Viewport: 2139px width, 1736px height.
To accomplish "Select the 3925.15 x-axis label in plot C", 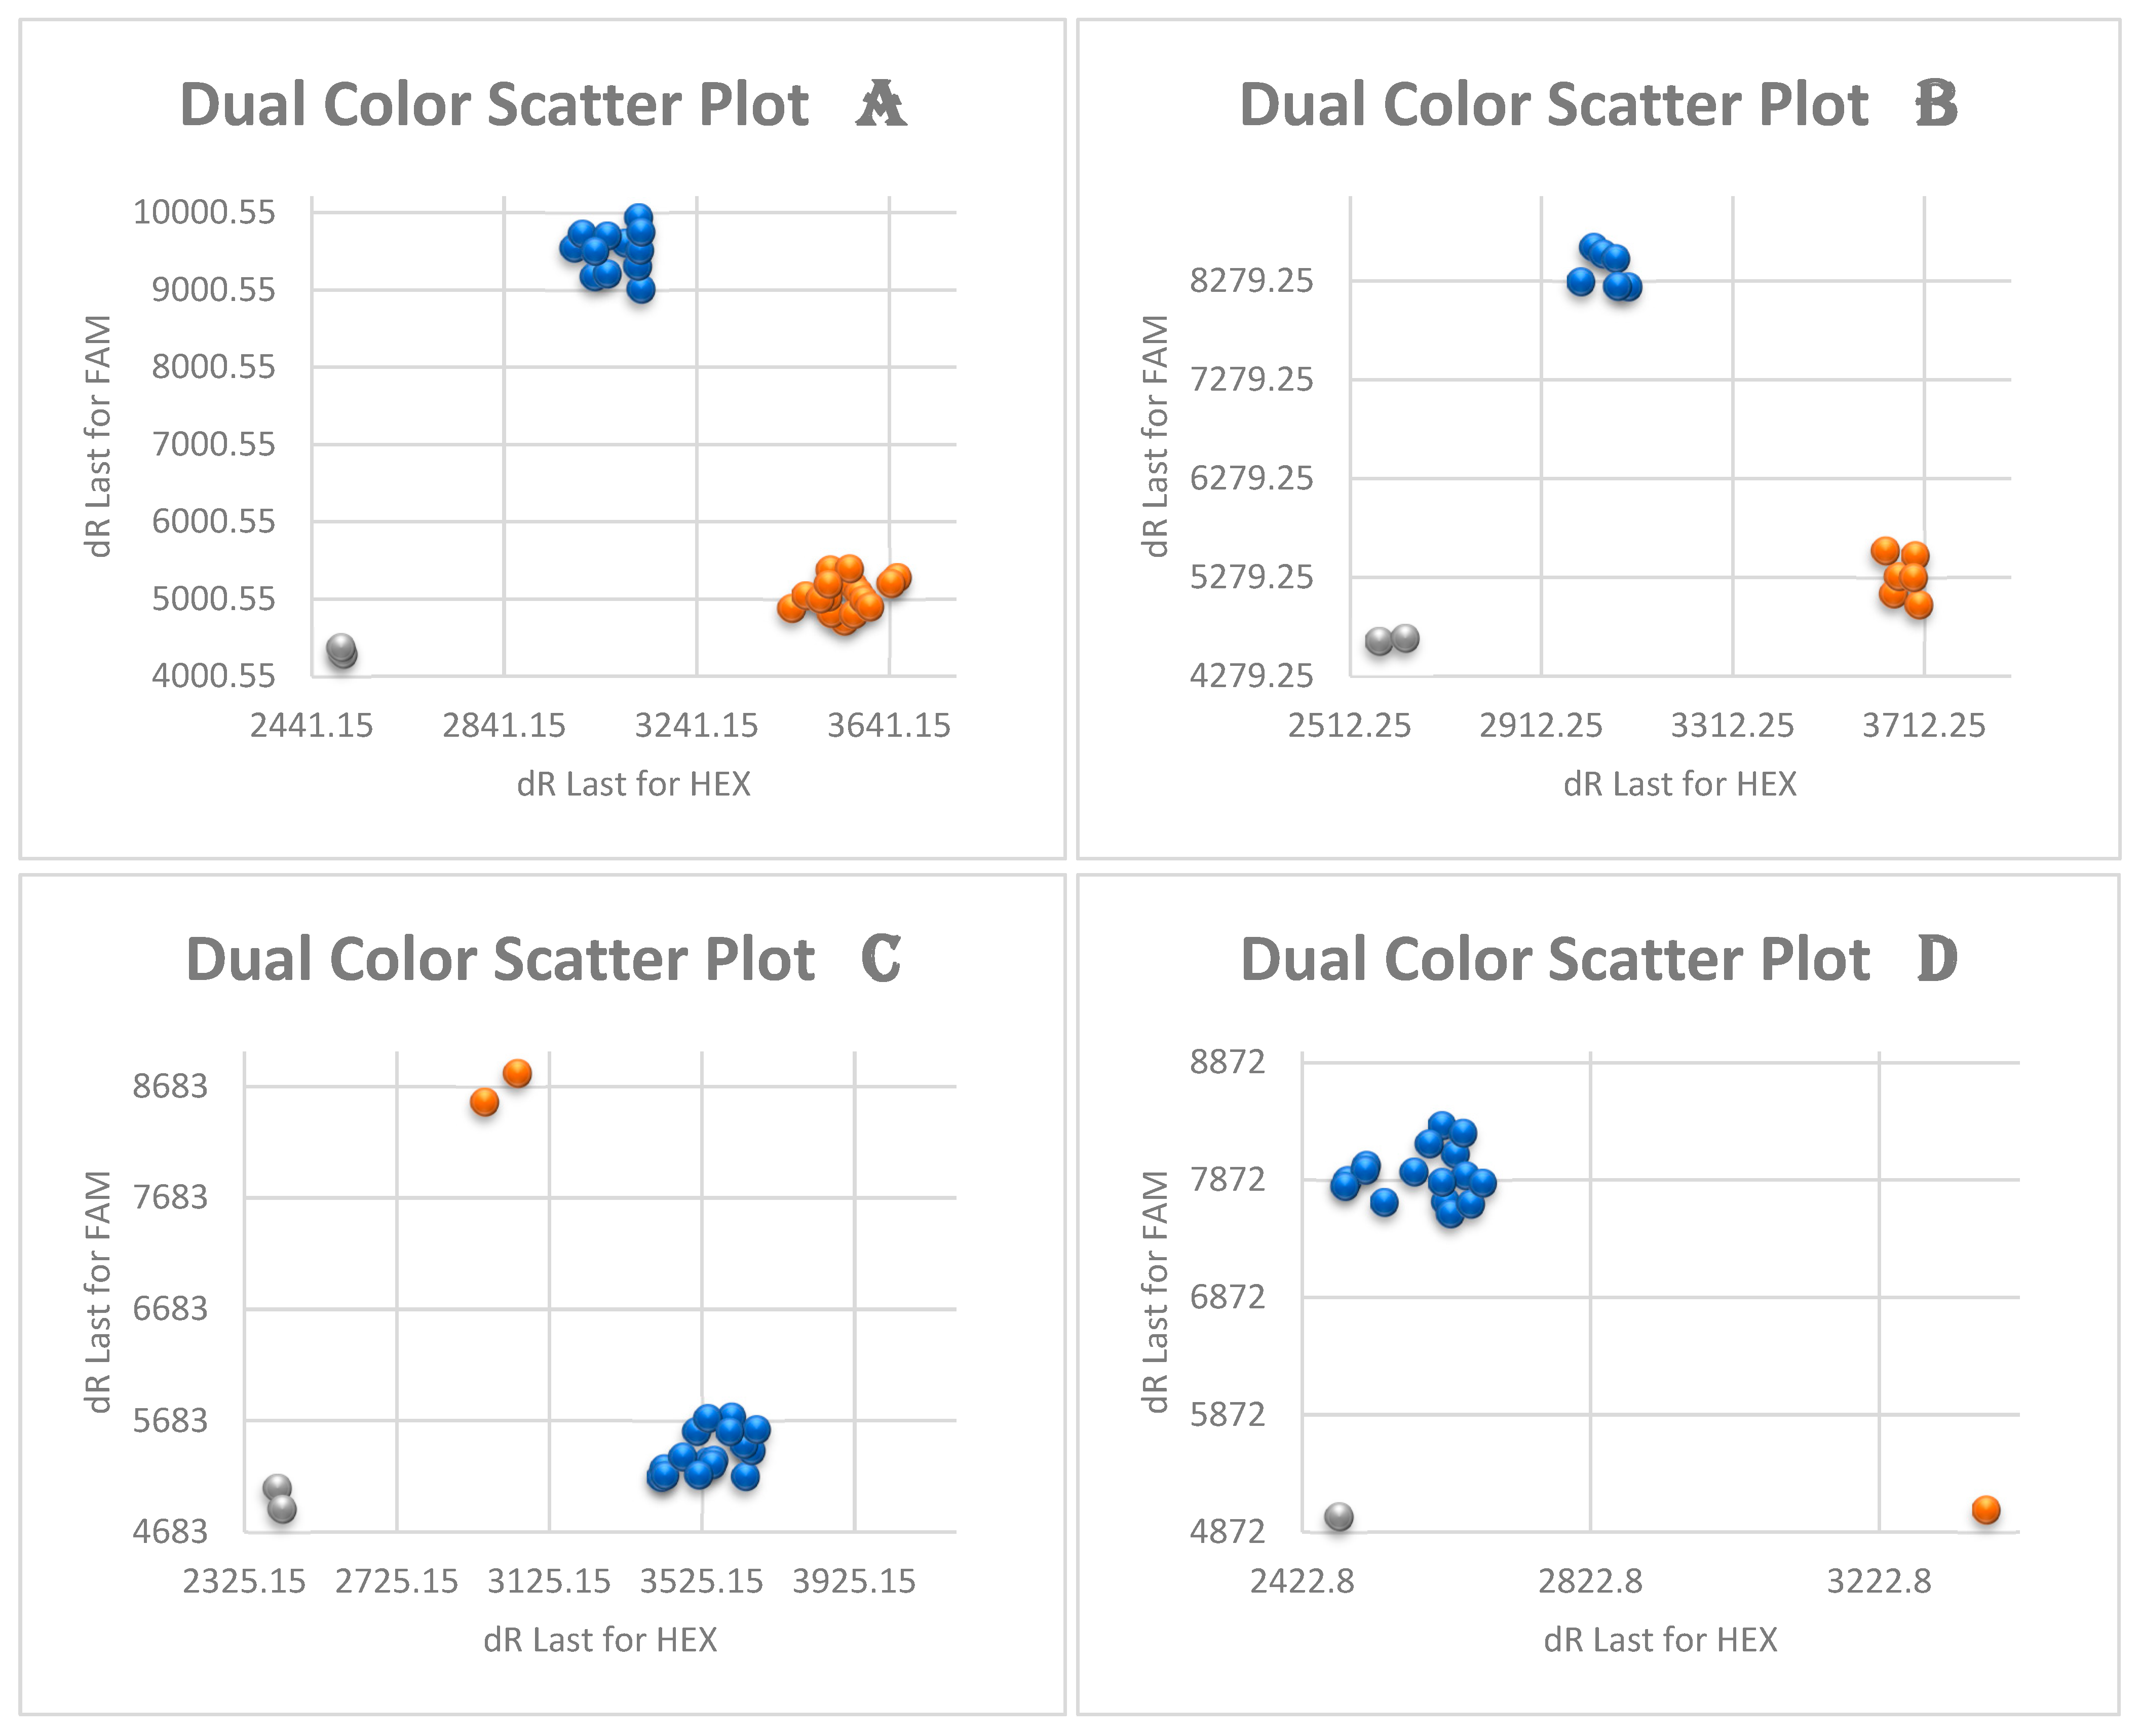I will tap(854, 1581).
